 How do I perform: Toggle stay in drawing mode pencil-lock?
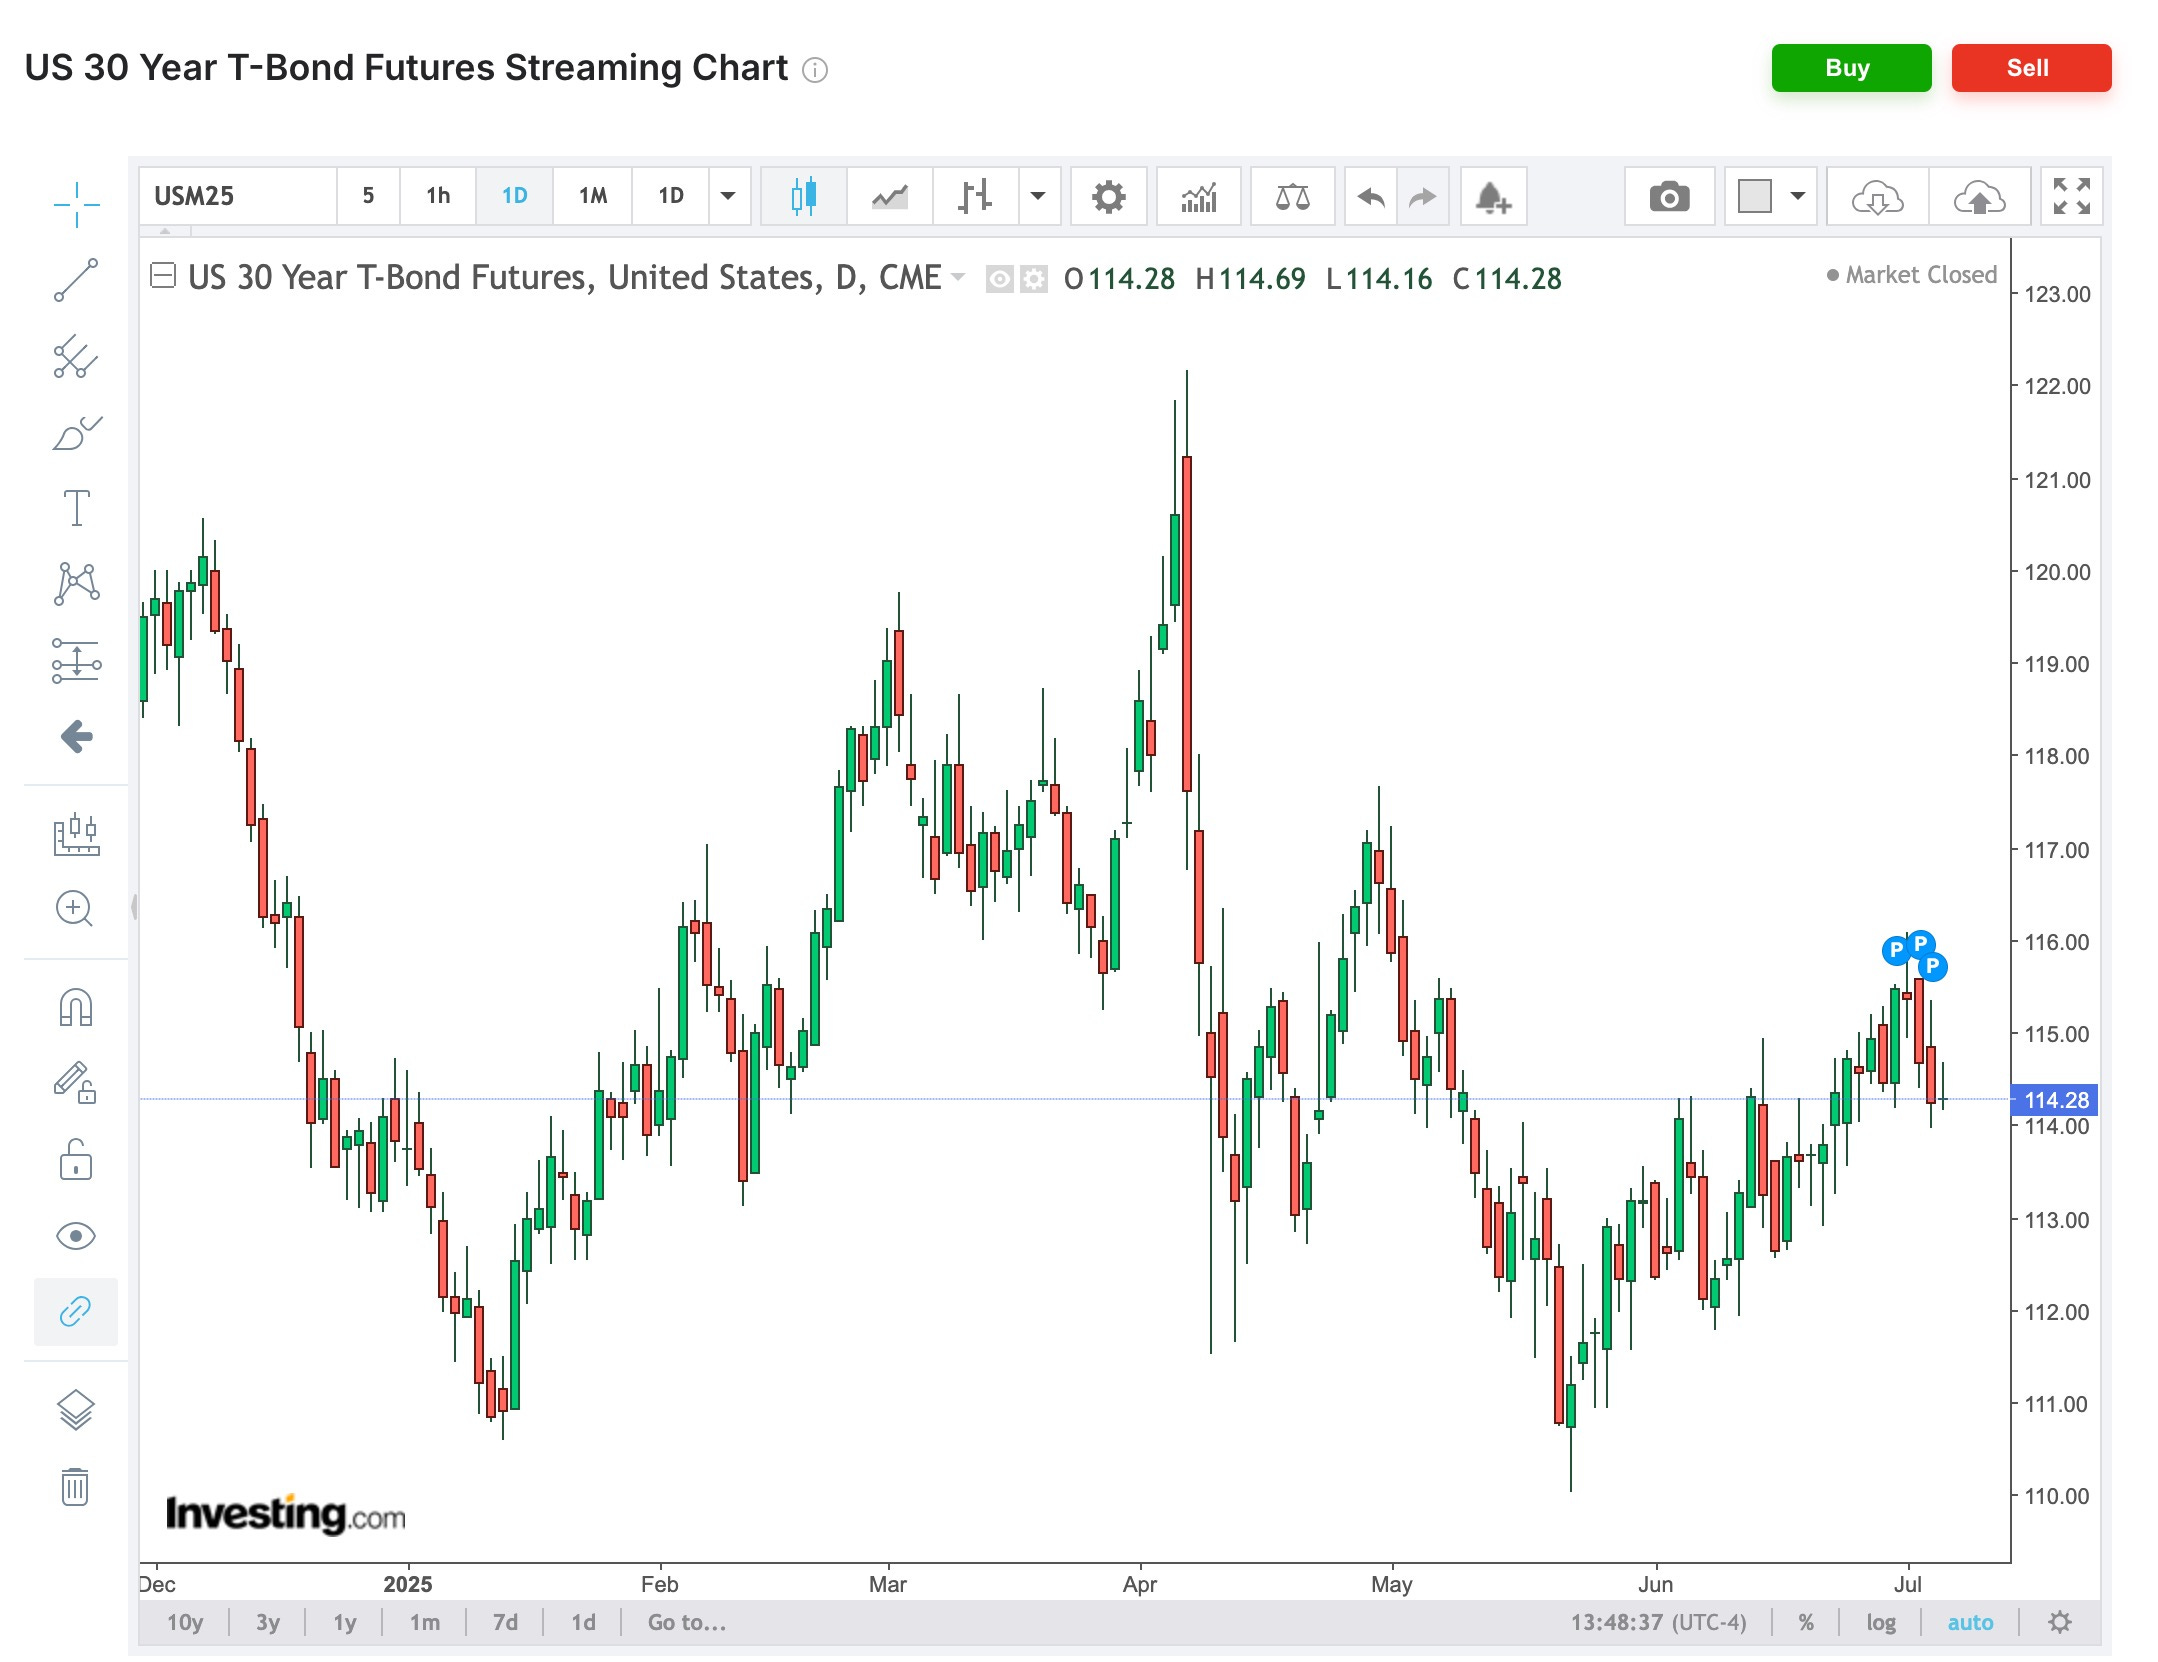click(76, 1082)
